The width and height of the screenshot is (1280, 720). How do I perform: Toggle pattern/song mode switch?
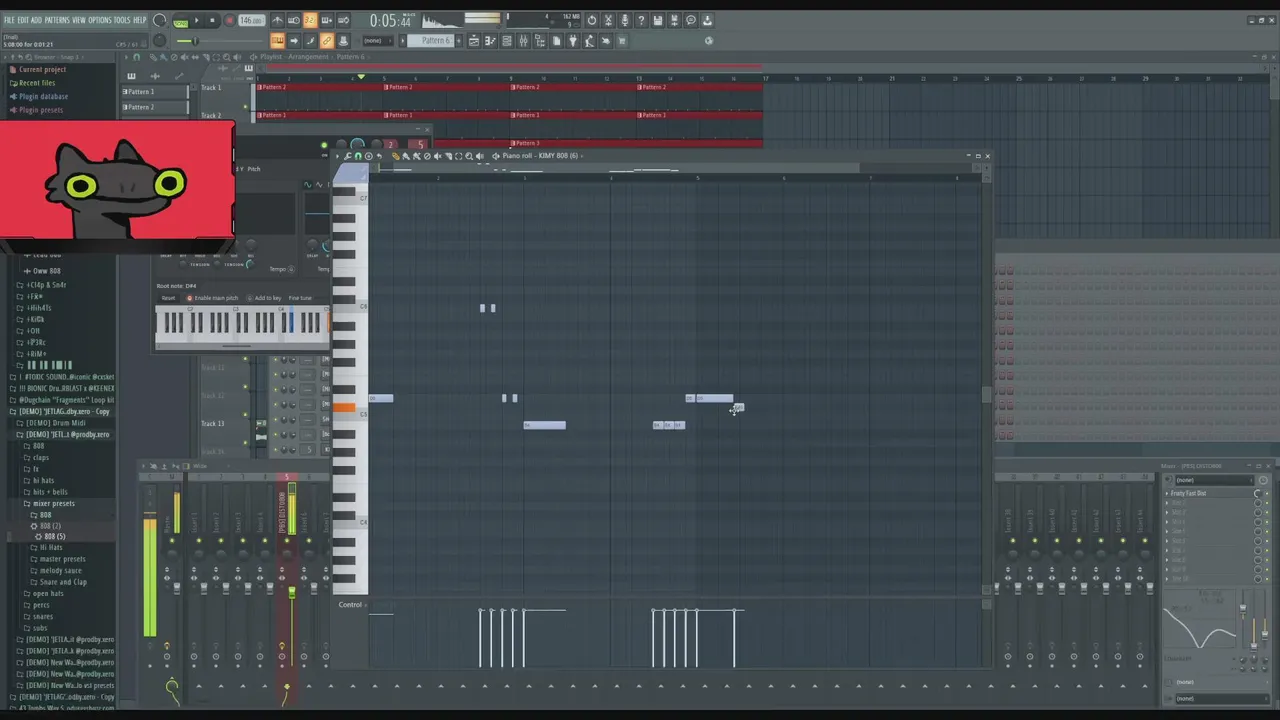tap(180, 21)
